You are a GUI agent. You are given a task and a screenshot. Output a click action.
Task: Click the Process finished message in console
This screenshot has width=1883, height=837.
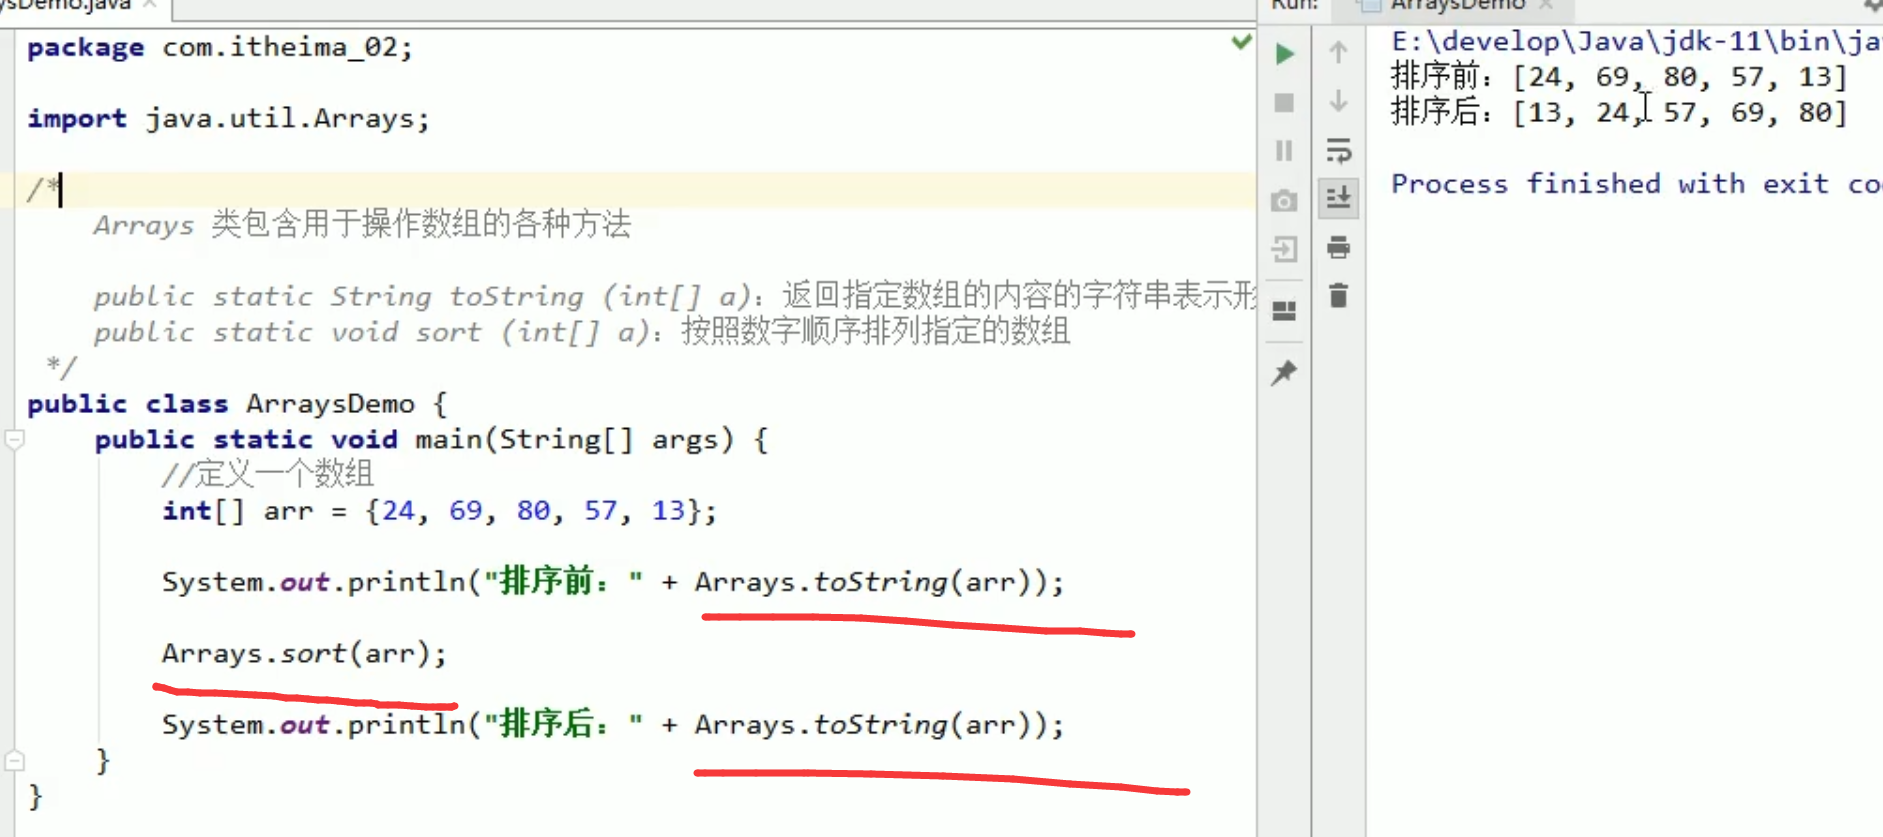click(1636, 184)
